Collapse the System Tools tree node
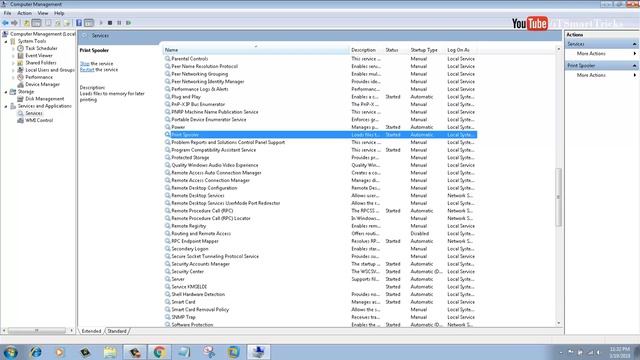 6,41
